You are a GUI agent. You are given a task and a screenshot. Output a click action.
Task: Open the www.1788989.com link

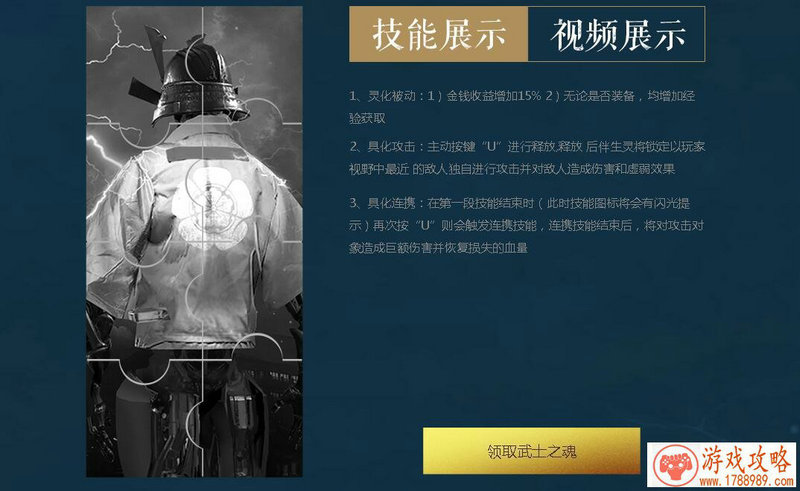[x=746, y=481]
